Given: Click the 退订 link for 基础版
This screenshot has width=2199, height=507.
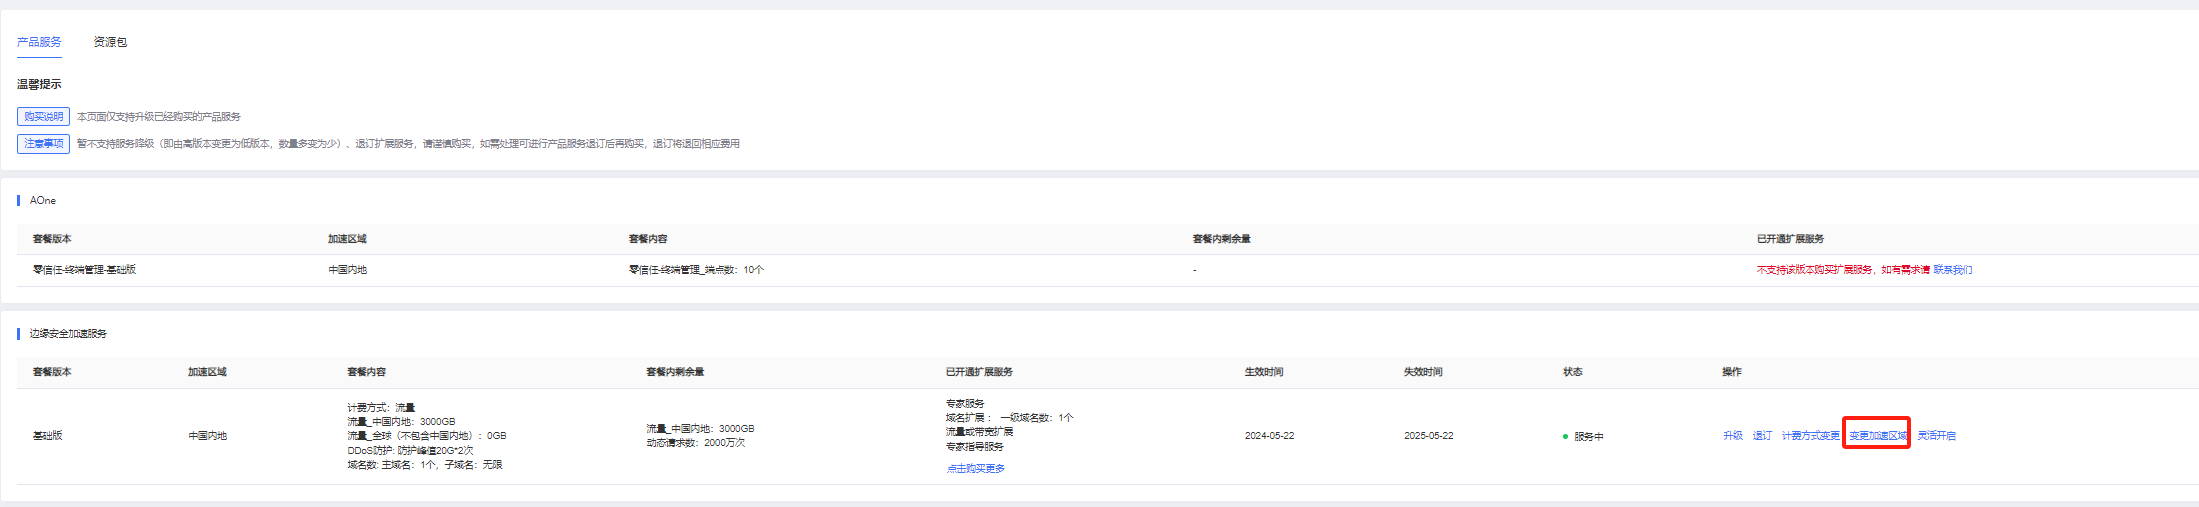Looking at the screenshot, I should point(1762,436).
